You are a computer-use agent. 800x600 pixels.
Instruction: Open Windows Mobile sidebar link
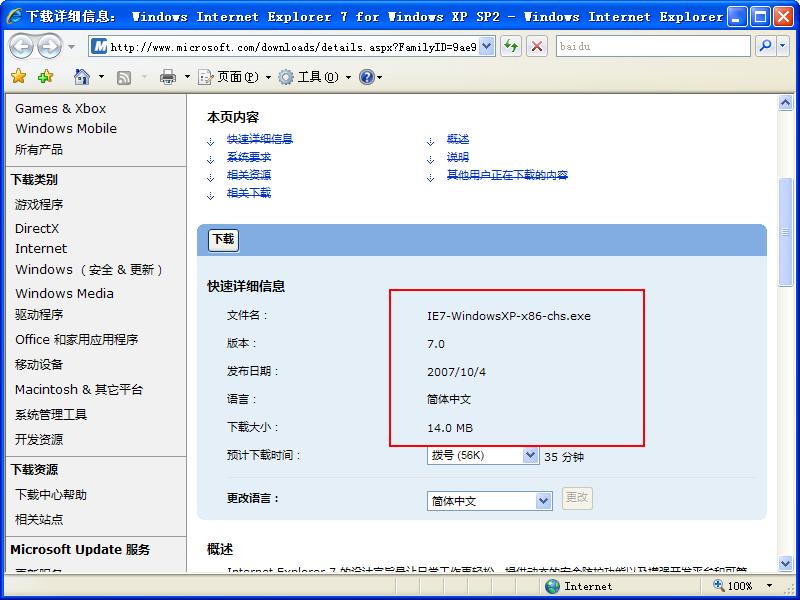click(66, 129)
